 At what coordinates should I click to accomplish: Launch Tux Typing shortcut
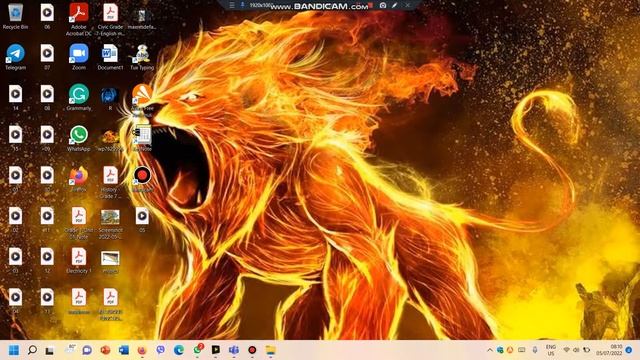142,57
